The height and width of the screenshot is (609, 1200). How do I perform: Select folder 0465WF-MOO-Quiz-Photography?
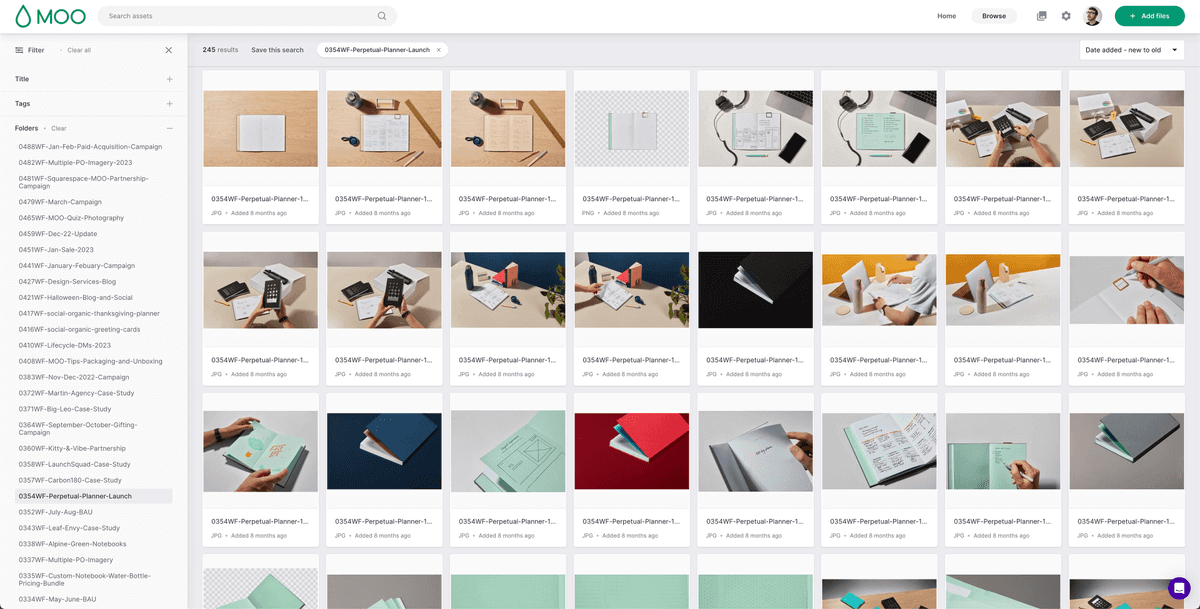71,218
